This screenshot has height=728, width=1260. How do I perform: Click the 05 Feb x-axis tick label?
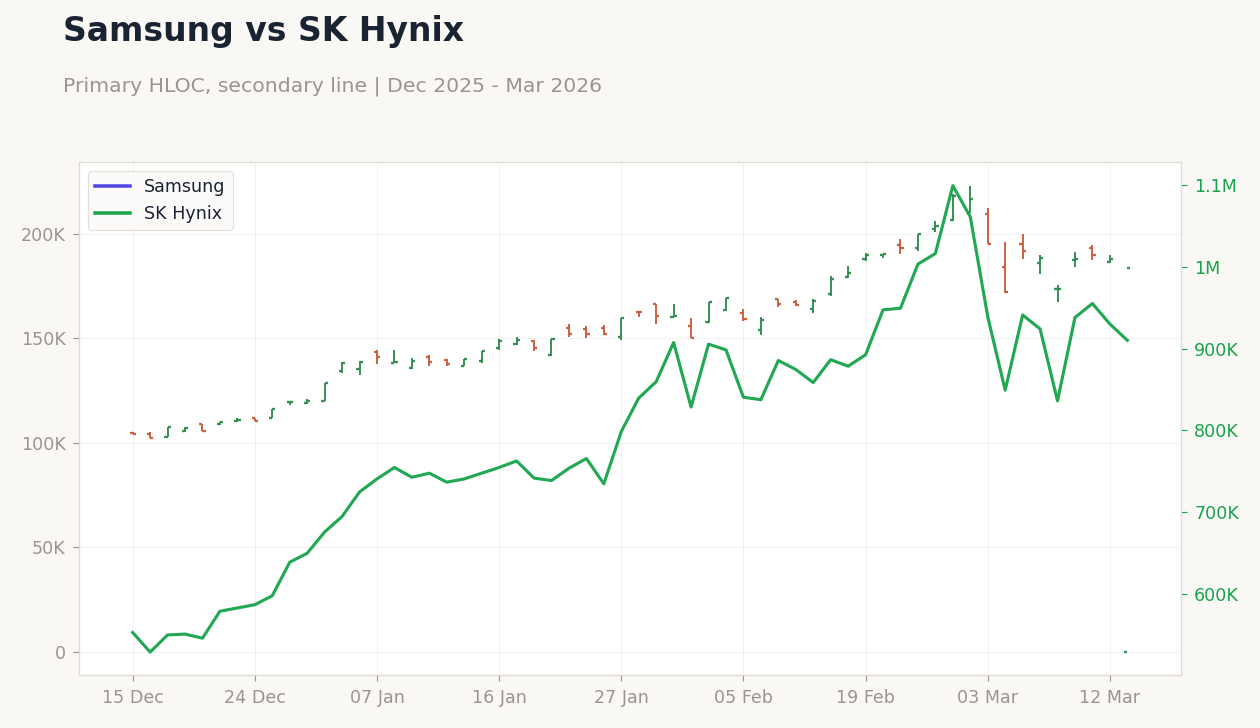pyautogui.click(x=744, y=696)
